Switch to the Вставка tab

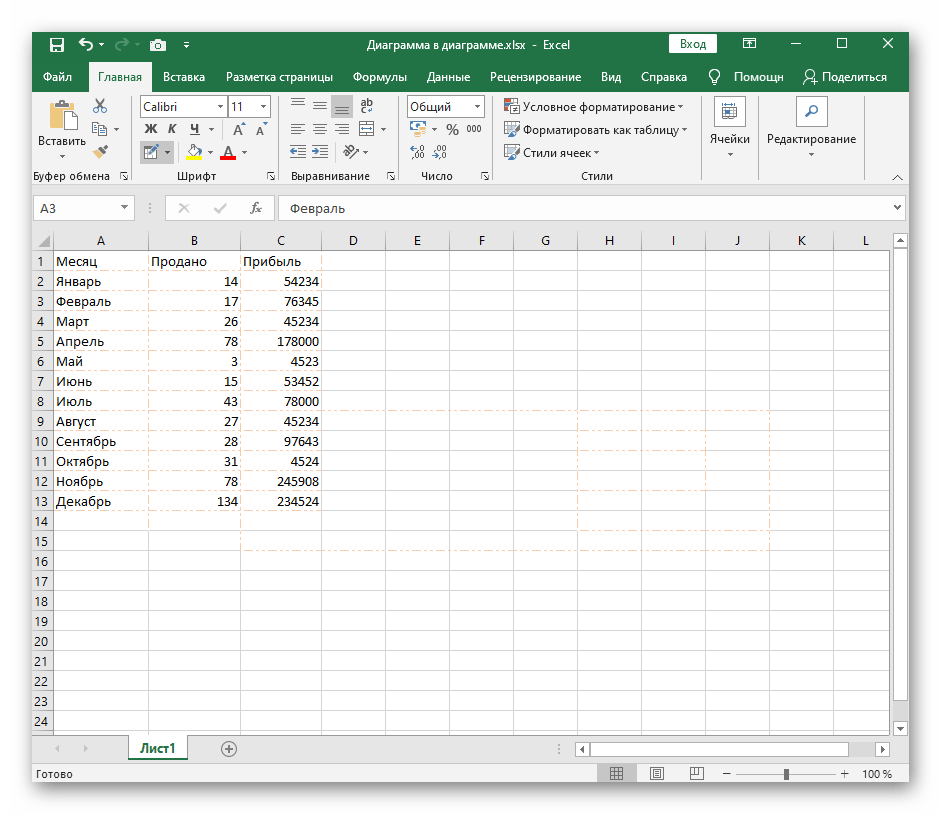[x=184, y=77]
